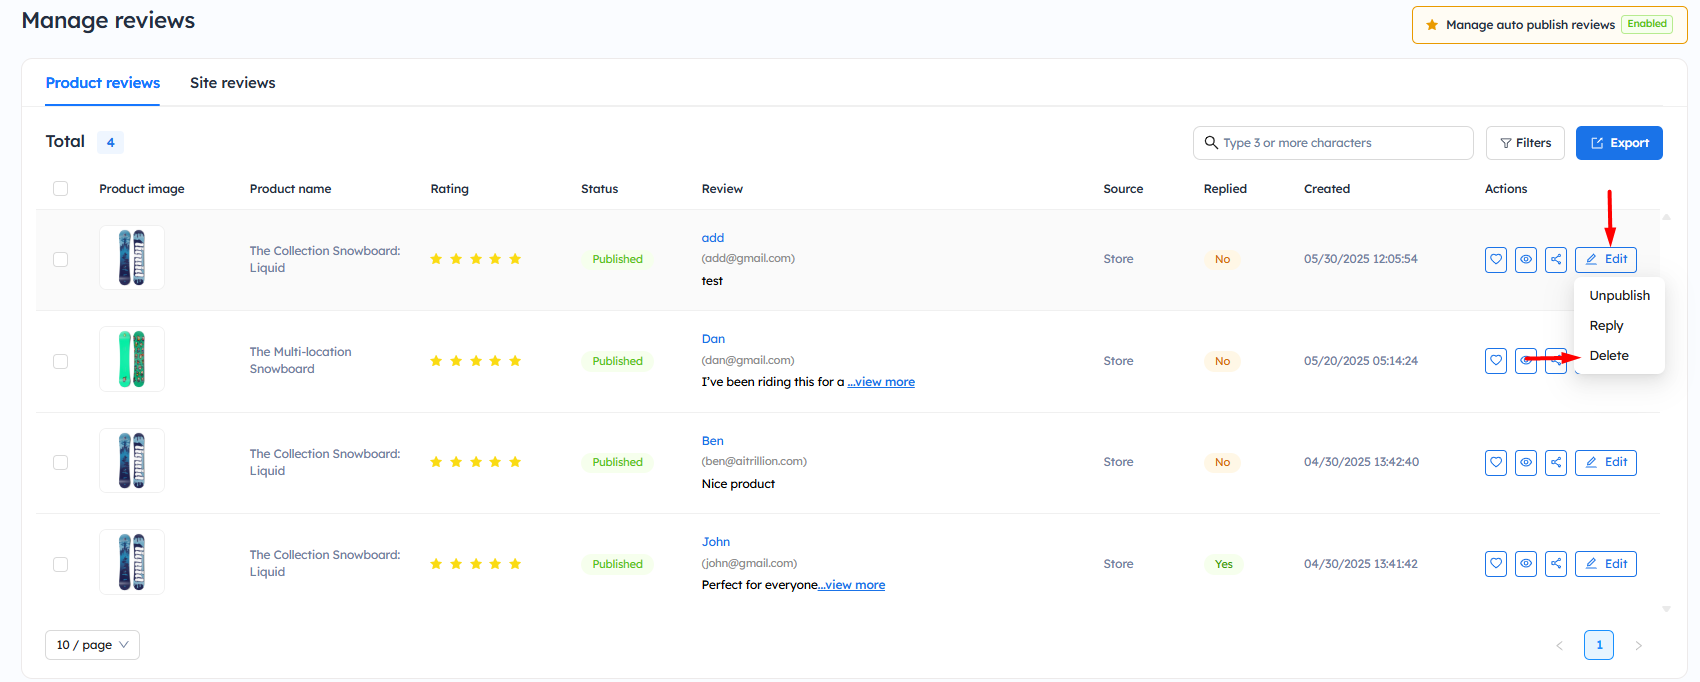
Task: Click the heart icon for Dan's review
Action: [1496, 361]
